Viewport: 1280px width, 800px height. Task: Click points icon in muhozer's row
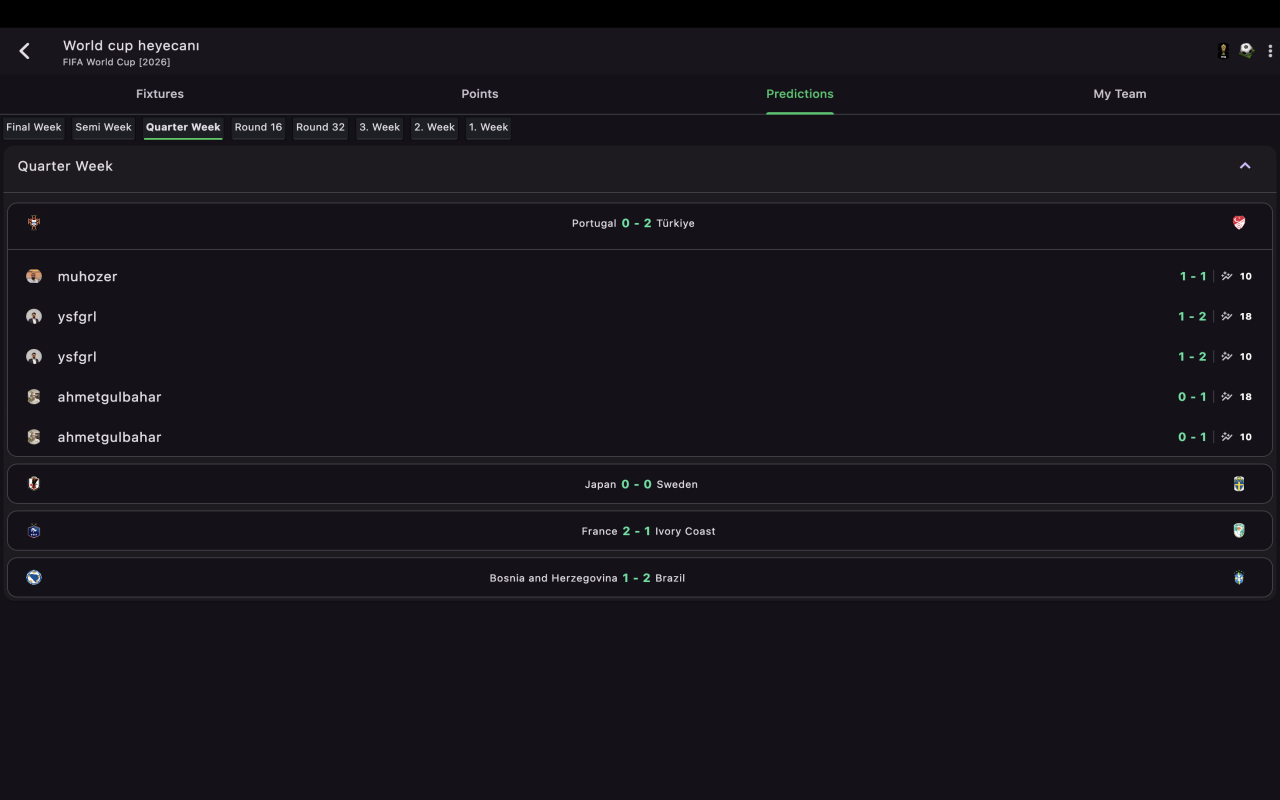coord(1227,276)
